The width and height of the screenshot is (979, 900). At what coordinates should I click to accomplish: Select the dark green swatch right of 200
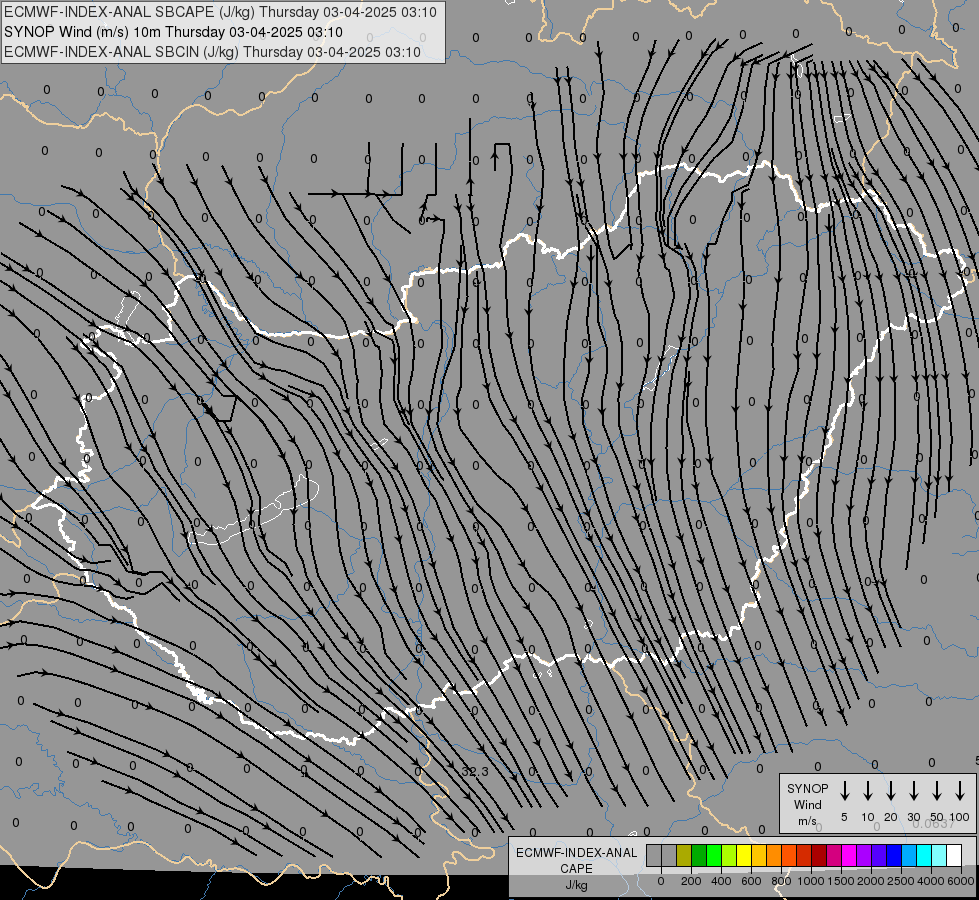699,855
